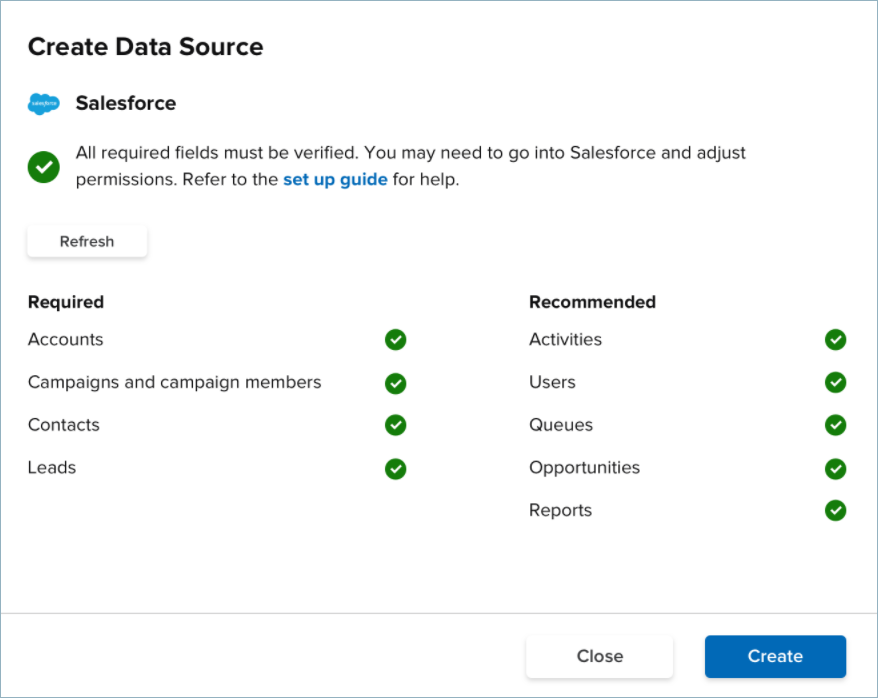Viewport: 878px width, 698px height.
Task: Click the Required column heading
Action: pyautogui.click(x=66, y=302)
